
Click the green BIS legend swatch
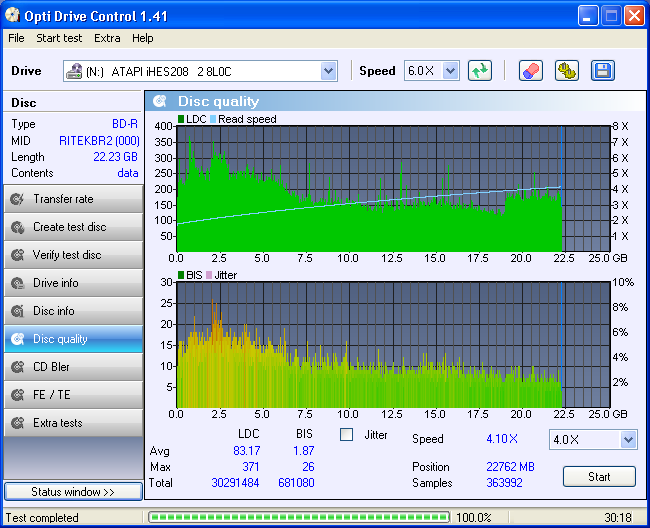[x=181, y=275]
